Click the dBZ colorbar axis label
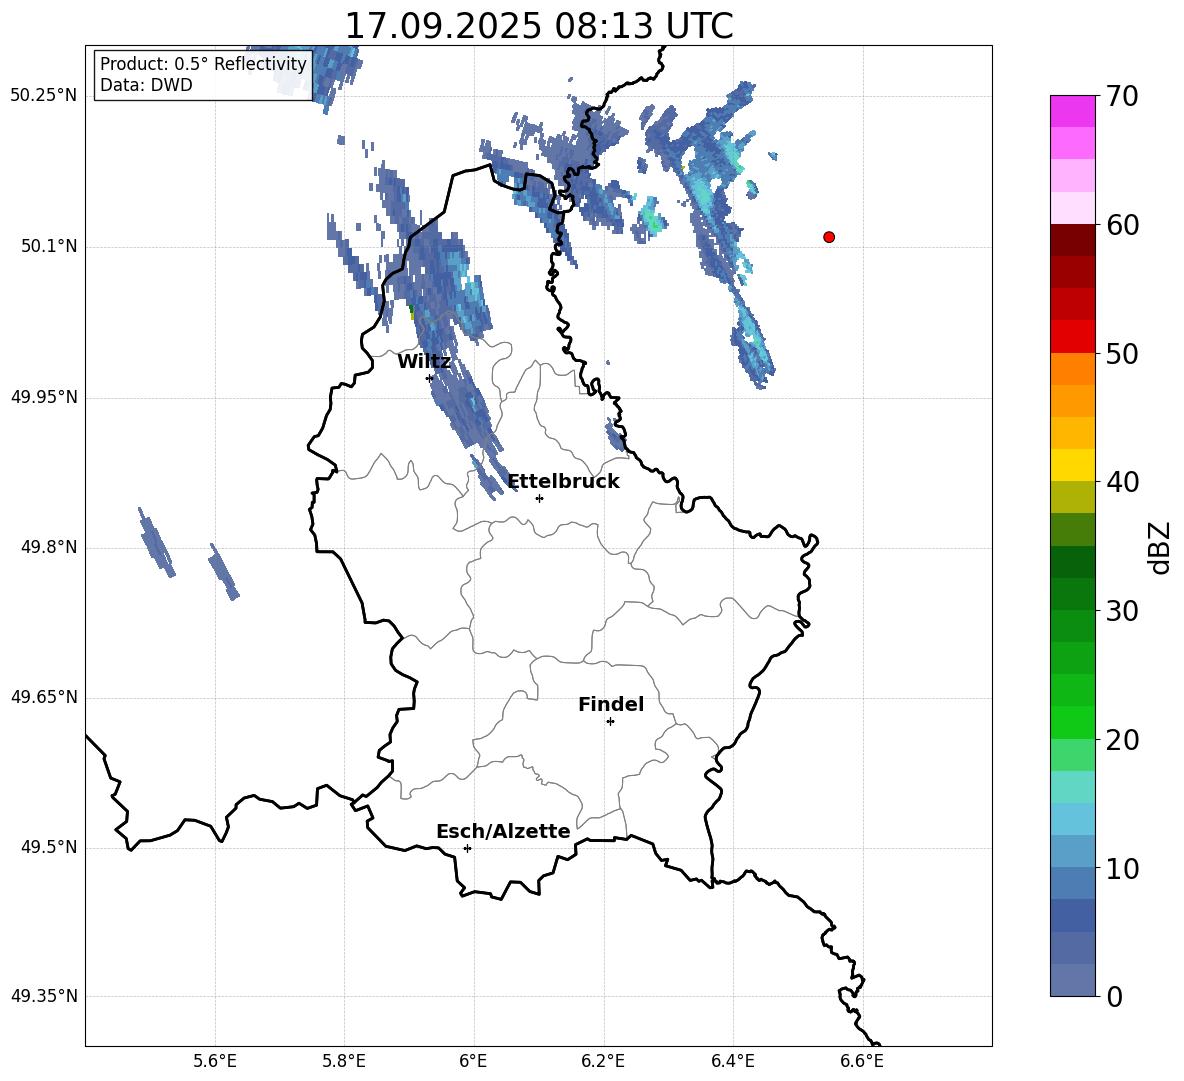 1160,547
